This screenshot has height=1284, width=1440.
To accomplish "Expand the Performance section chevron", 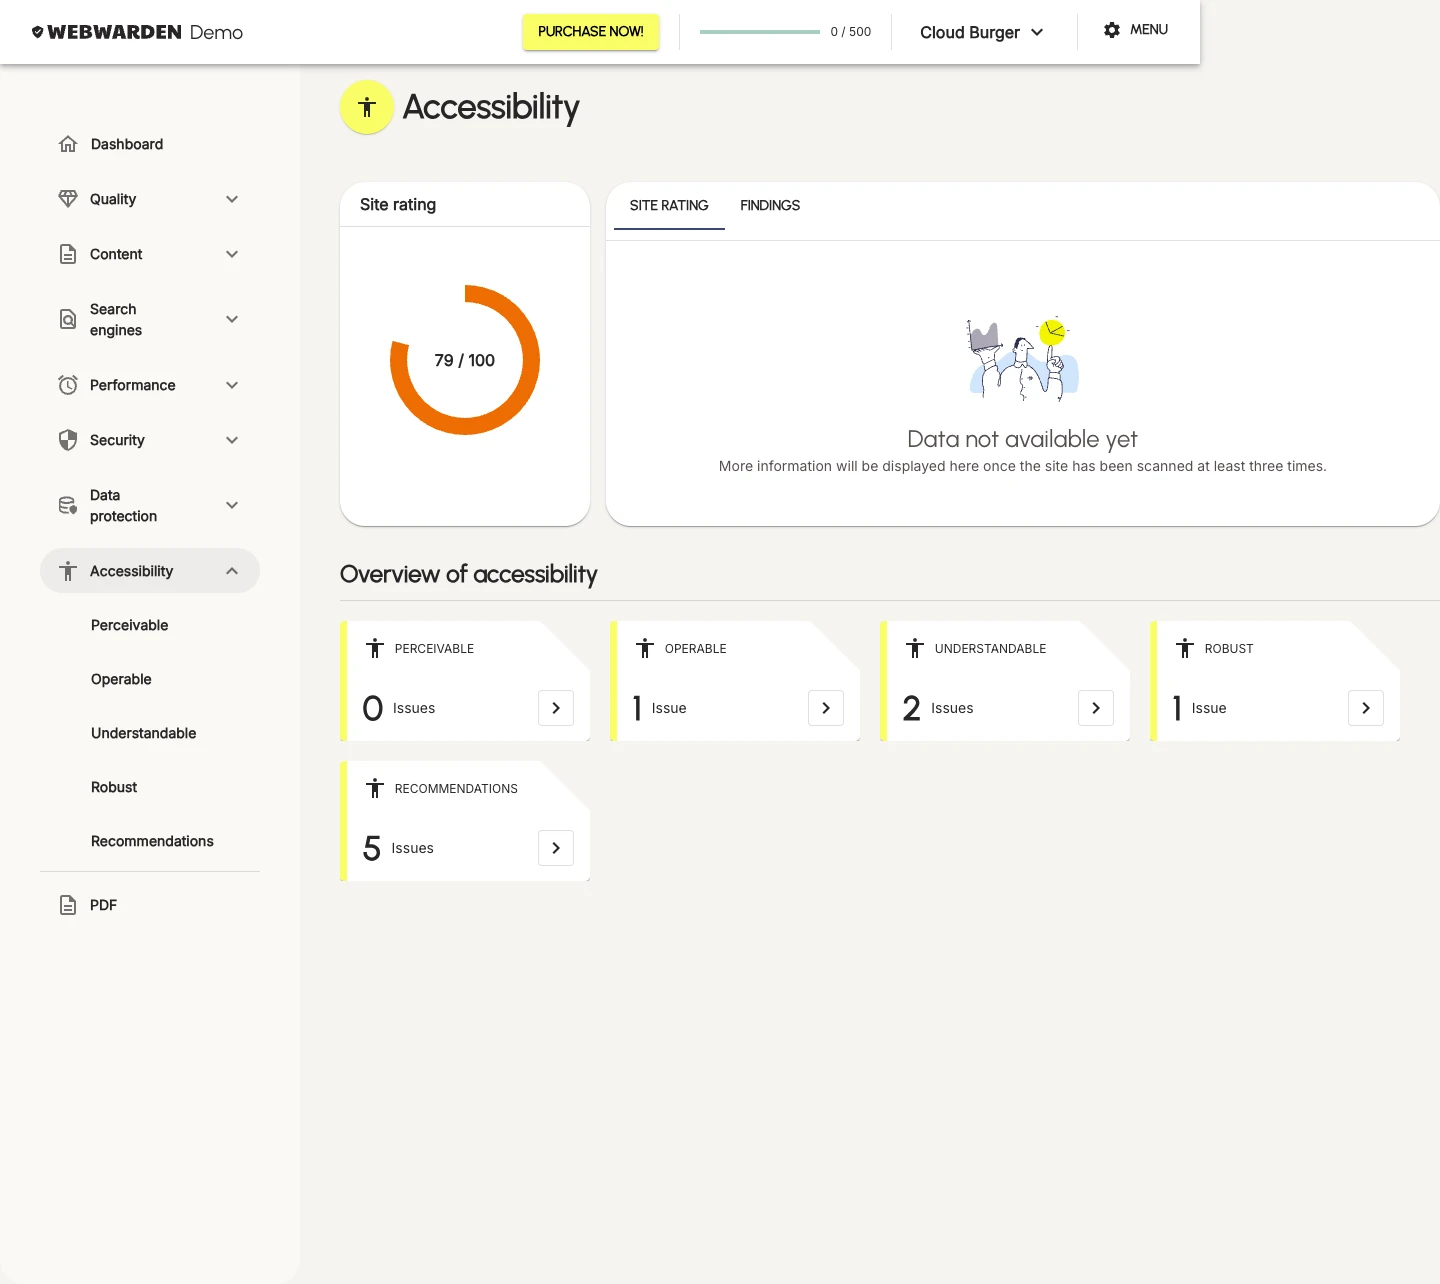I will [232, 384].
